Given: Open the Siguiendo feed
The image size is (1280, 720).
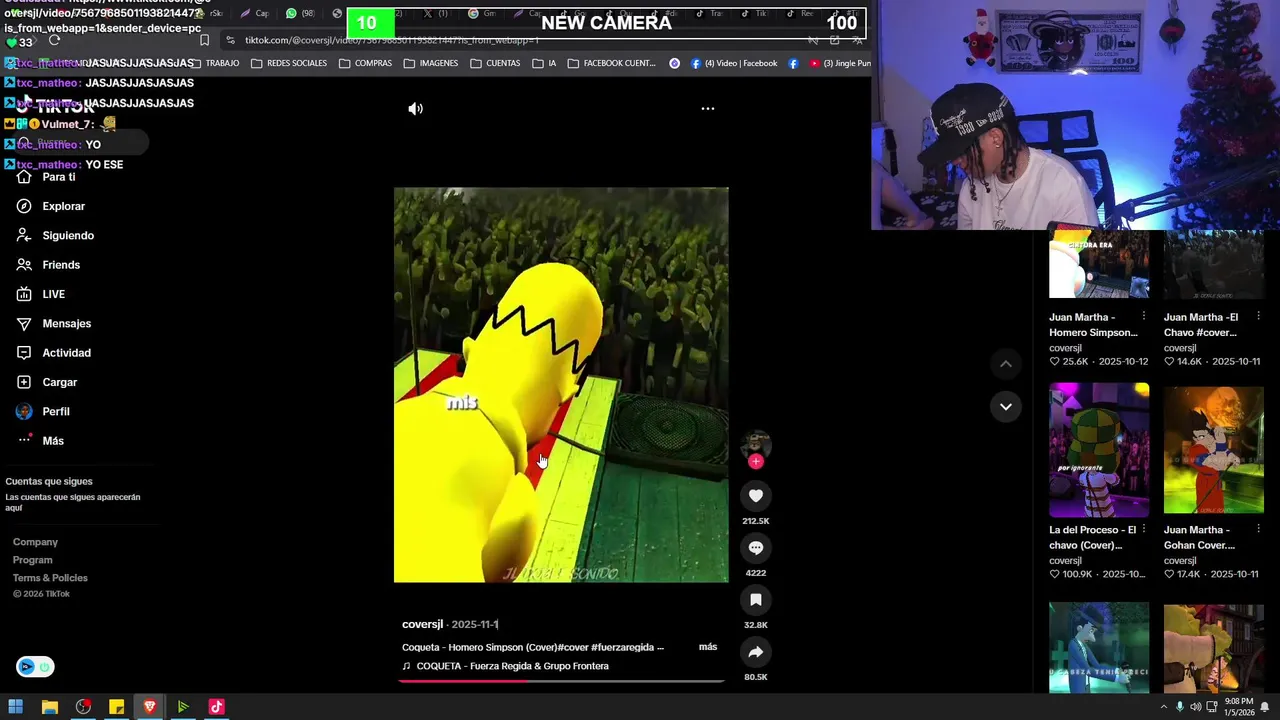Looking at the screenshot, I should tap(55, 235).
